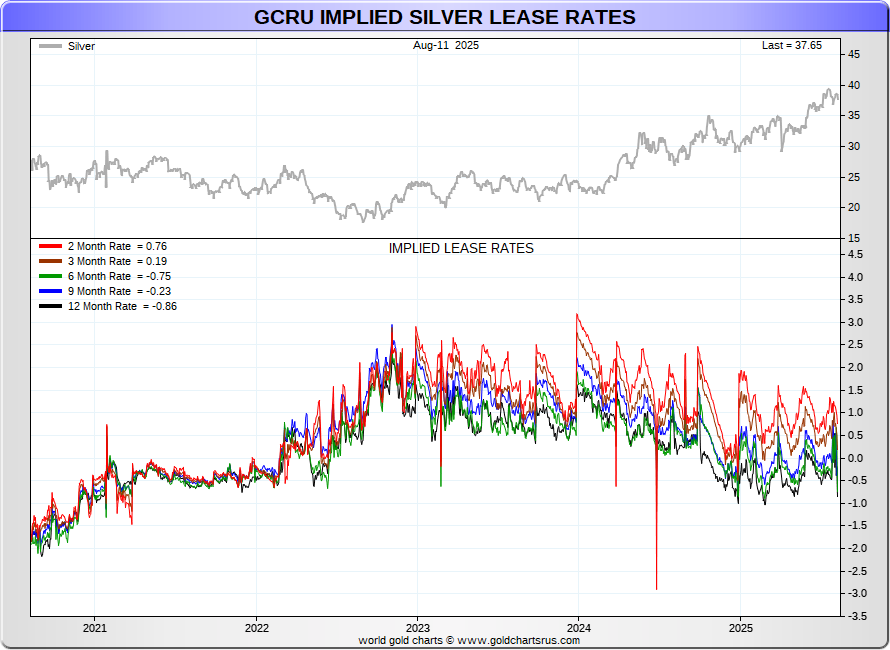Click the 1.0 lease rate axis label
Screen dimensions: 890x650
[x=855, y=412]
